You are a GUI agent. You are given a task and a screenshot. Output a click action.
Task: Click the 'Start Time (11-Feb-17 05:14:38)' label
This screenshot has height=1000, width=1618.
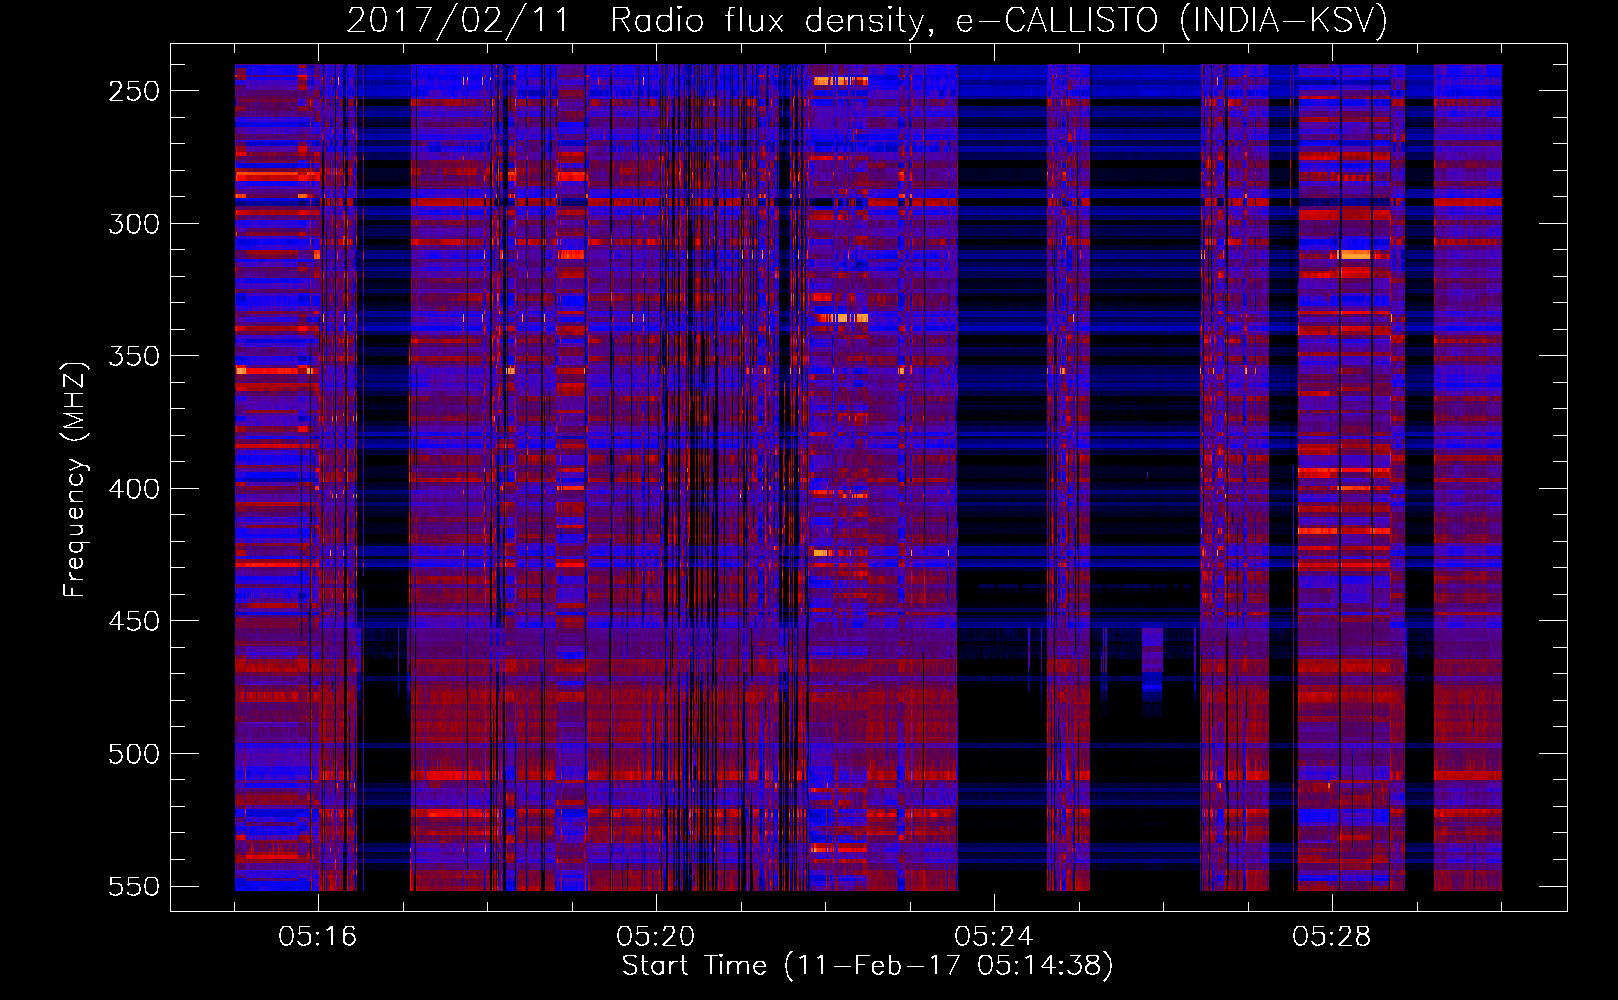[867, 966]
